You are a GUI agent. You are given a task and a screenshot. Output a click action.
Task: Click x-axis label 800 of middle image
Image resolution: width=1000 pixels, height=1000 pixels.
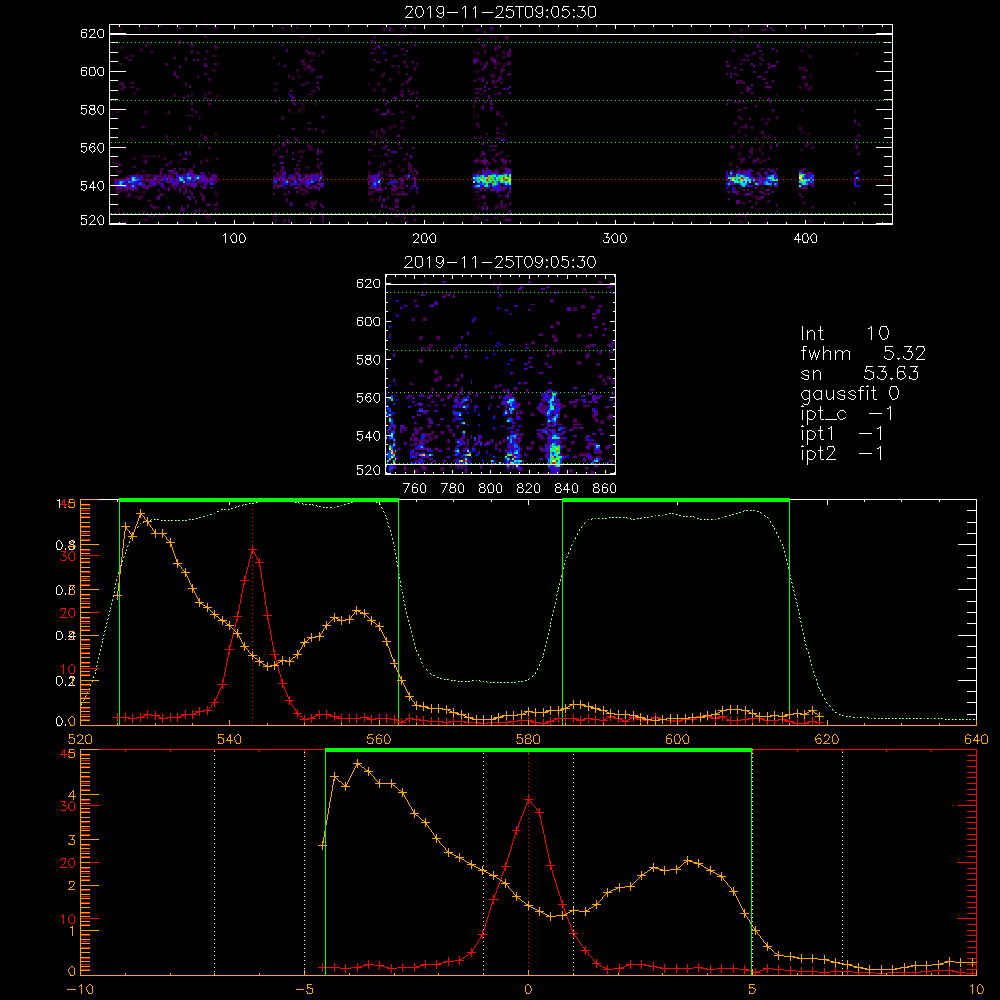click(490, 489)
